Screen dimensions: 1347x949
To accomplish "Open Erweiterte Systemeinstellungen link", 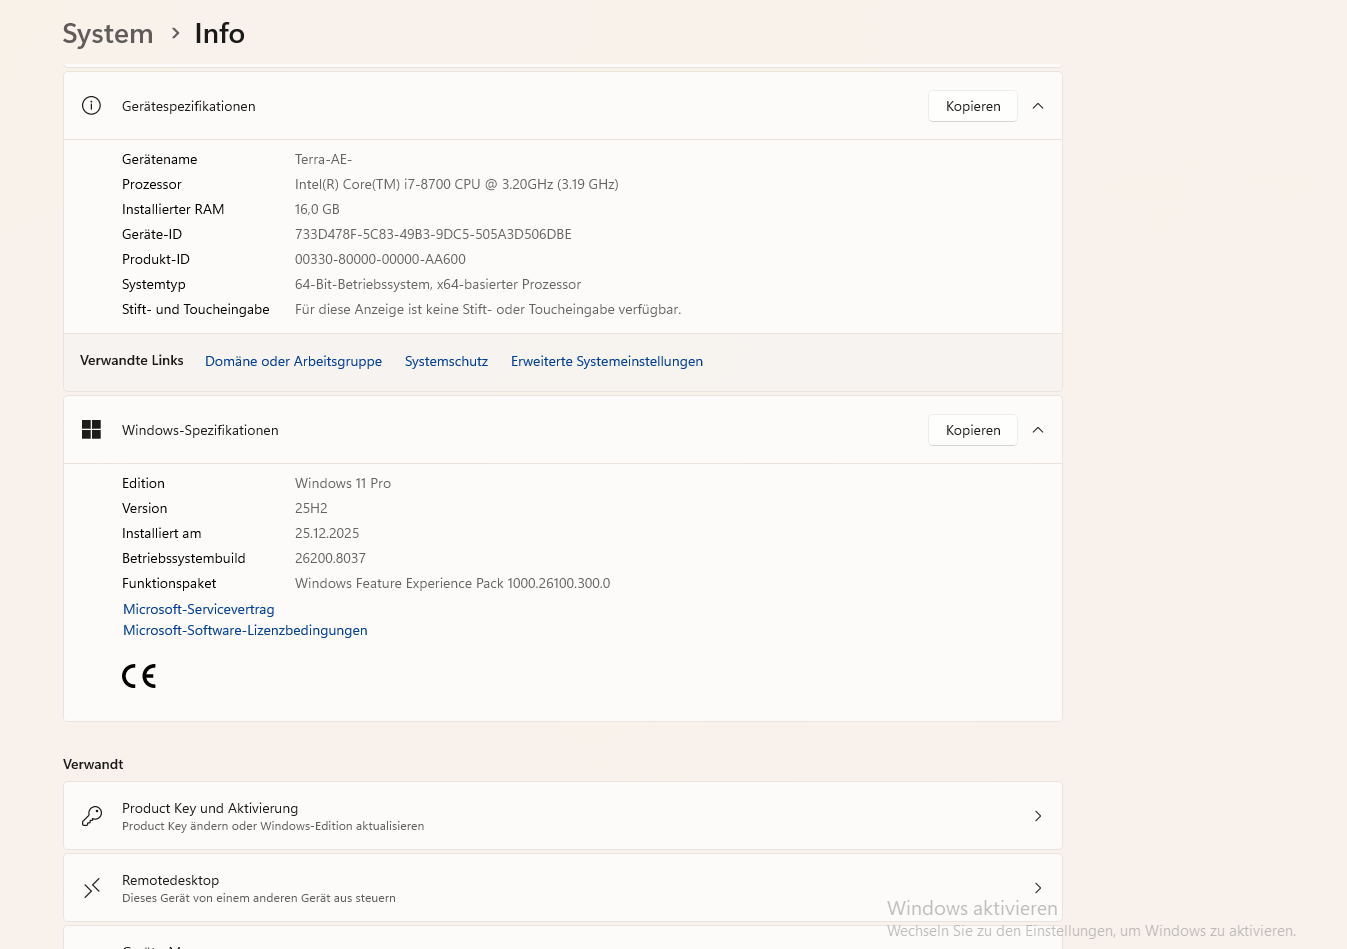I will 606,361.
